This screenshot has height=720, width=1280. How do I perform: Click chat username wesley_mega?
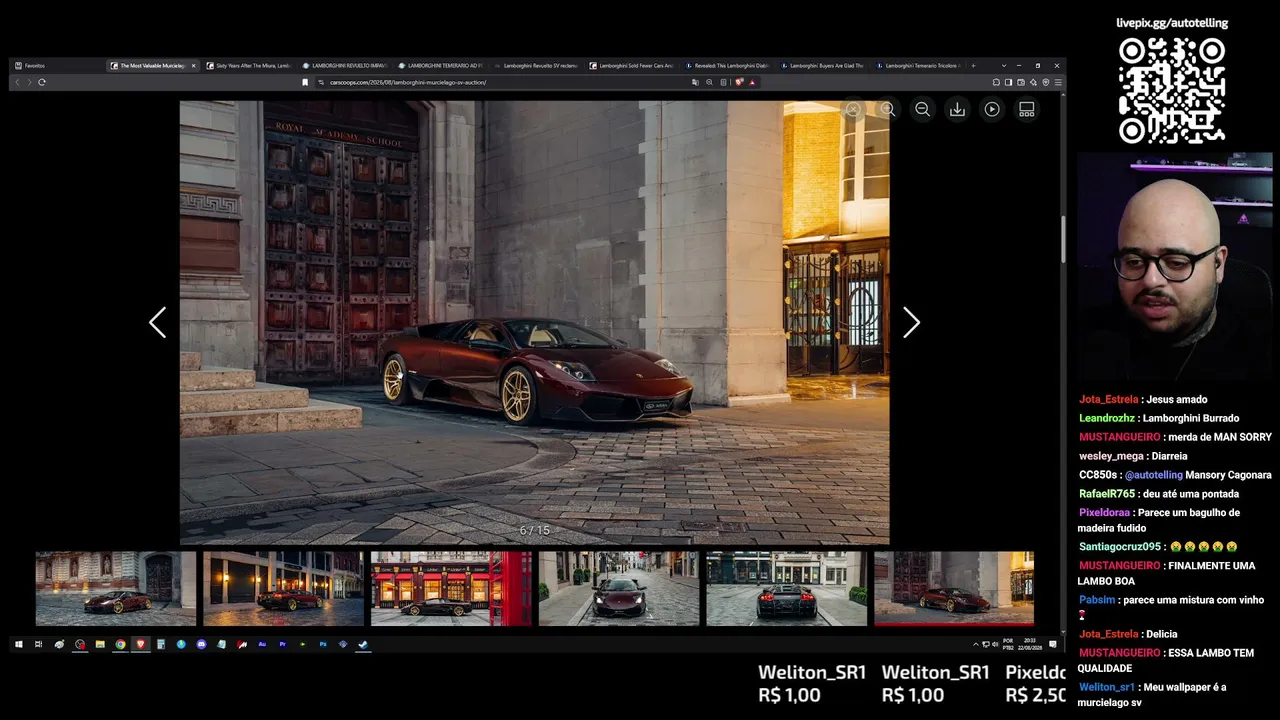(x=1111, y=456)
